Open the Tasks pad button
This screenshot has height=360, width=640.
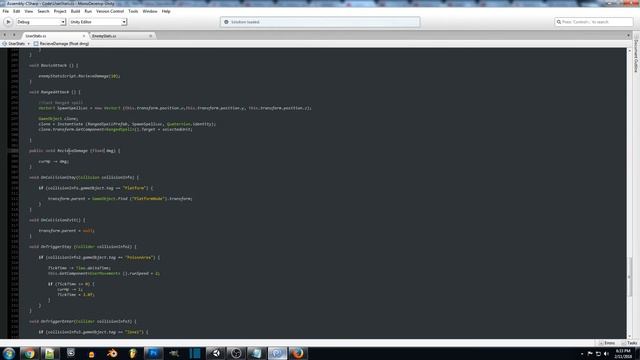(629, 343)
